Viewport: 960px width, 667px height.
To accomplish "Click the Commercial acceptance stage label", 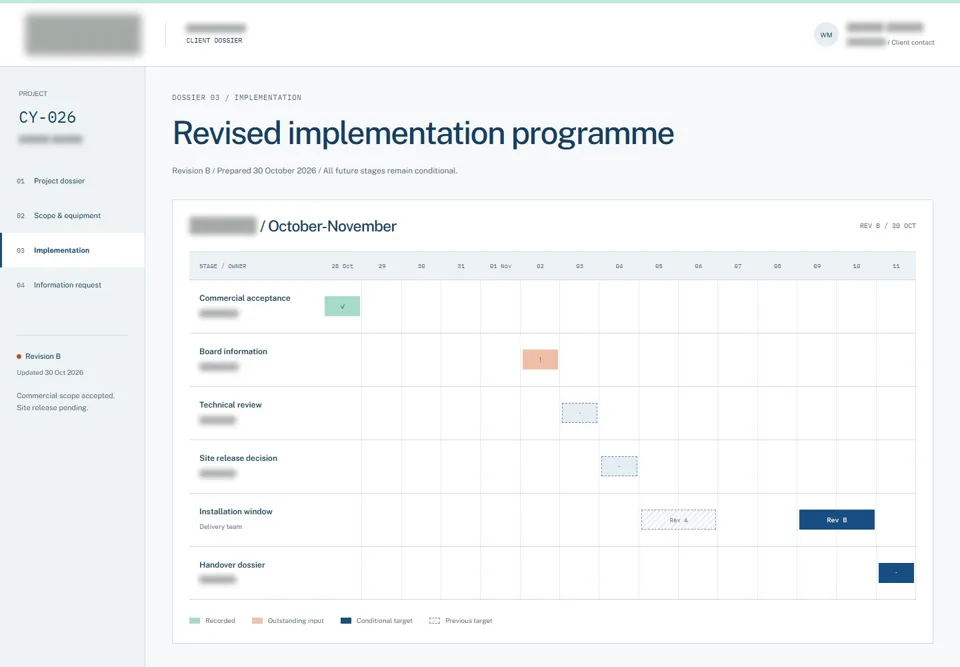I will (x=245, y=298).
